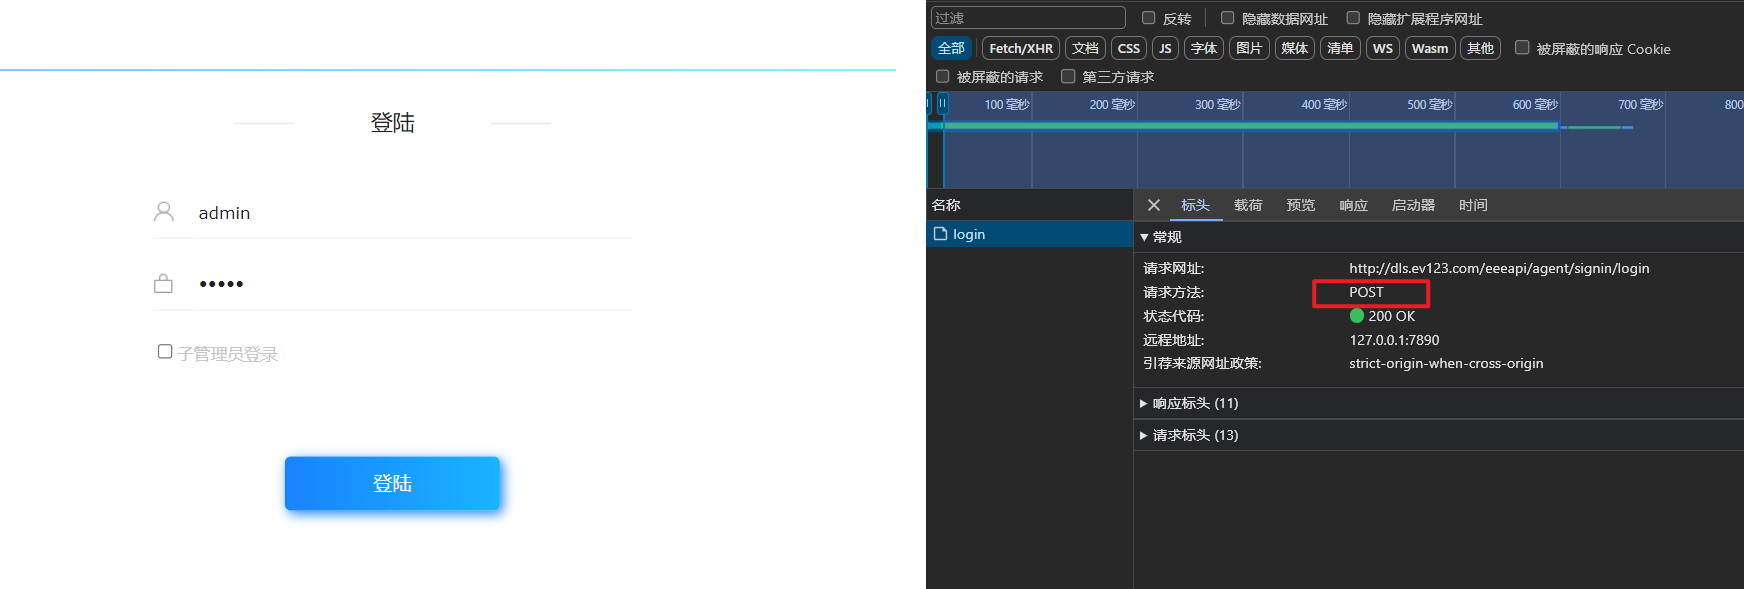1744x589 pixels.
Task: Close the request details panel with X
Action: click(1154, 205)
